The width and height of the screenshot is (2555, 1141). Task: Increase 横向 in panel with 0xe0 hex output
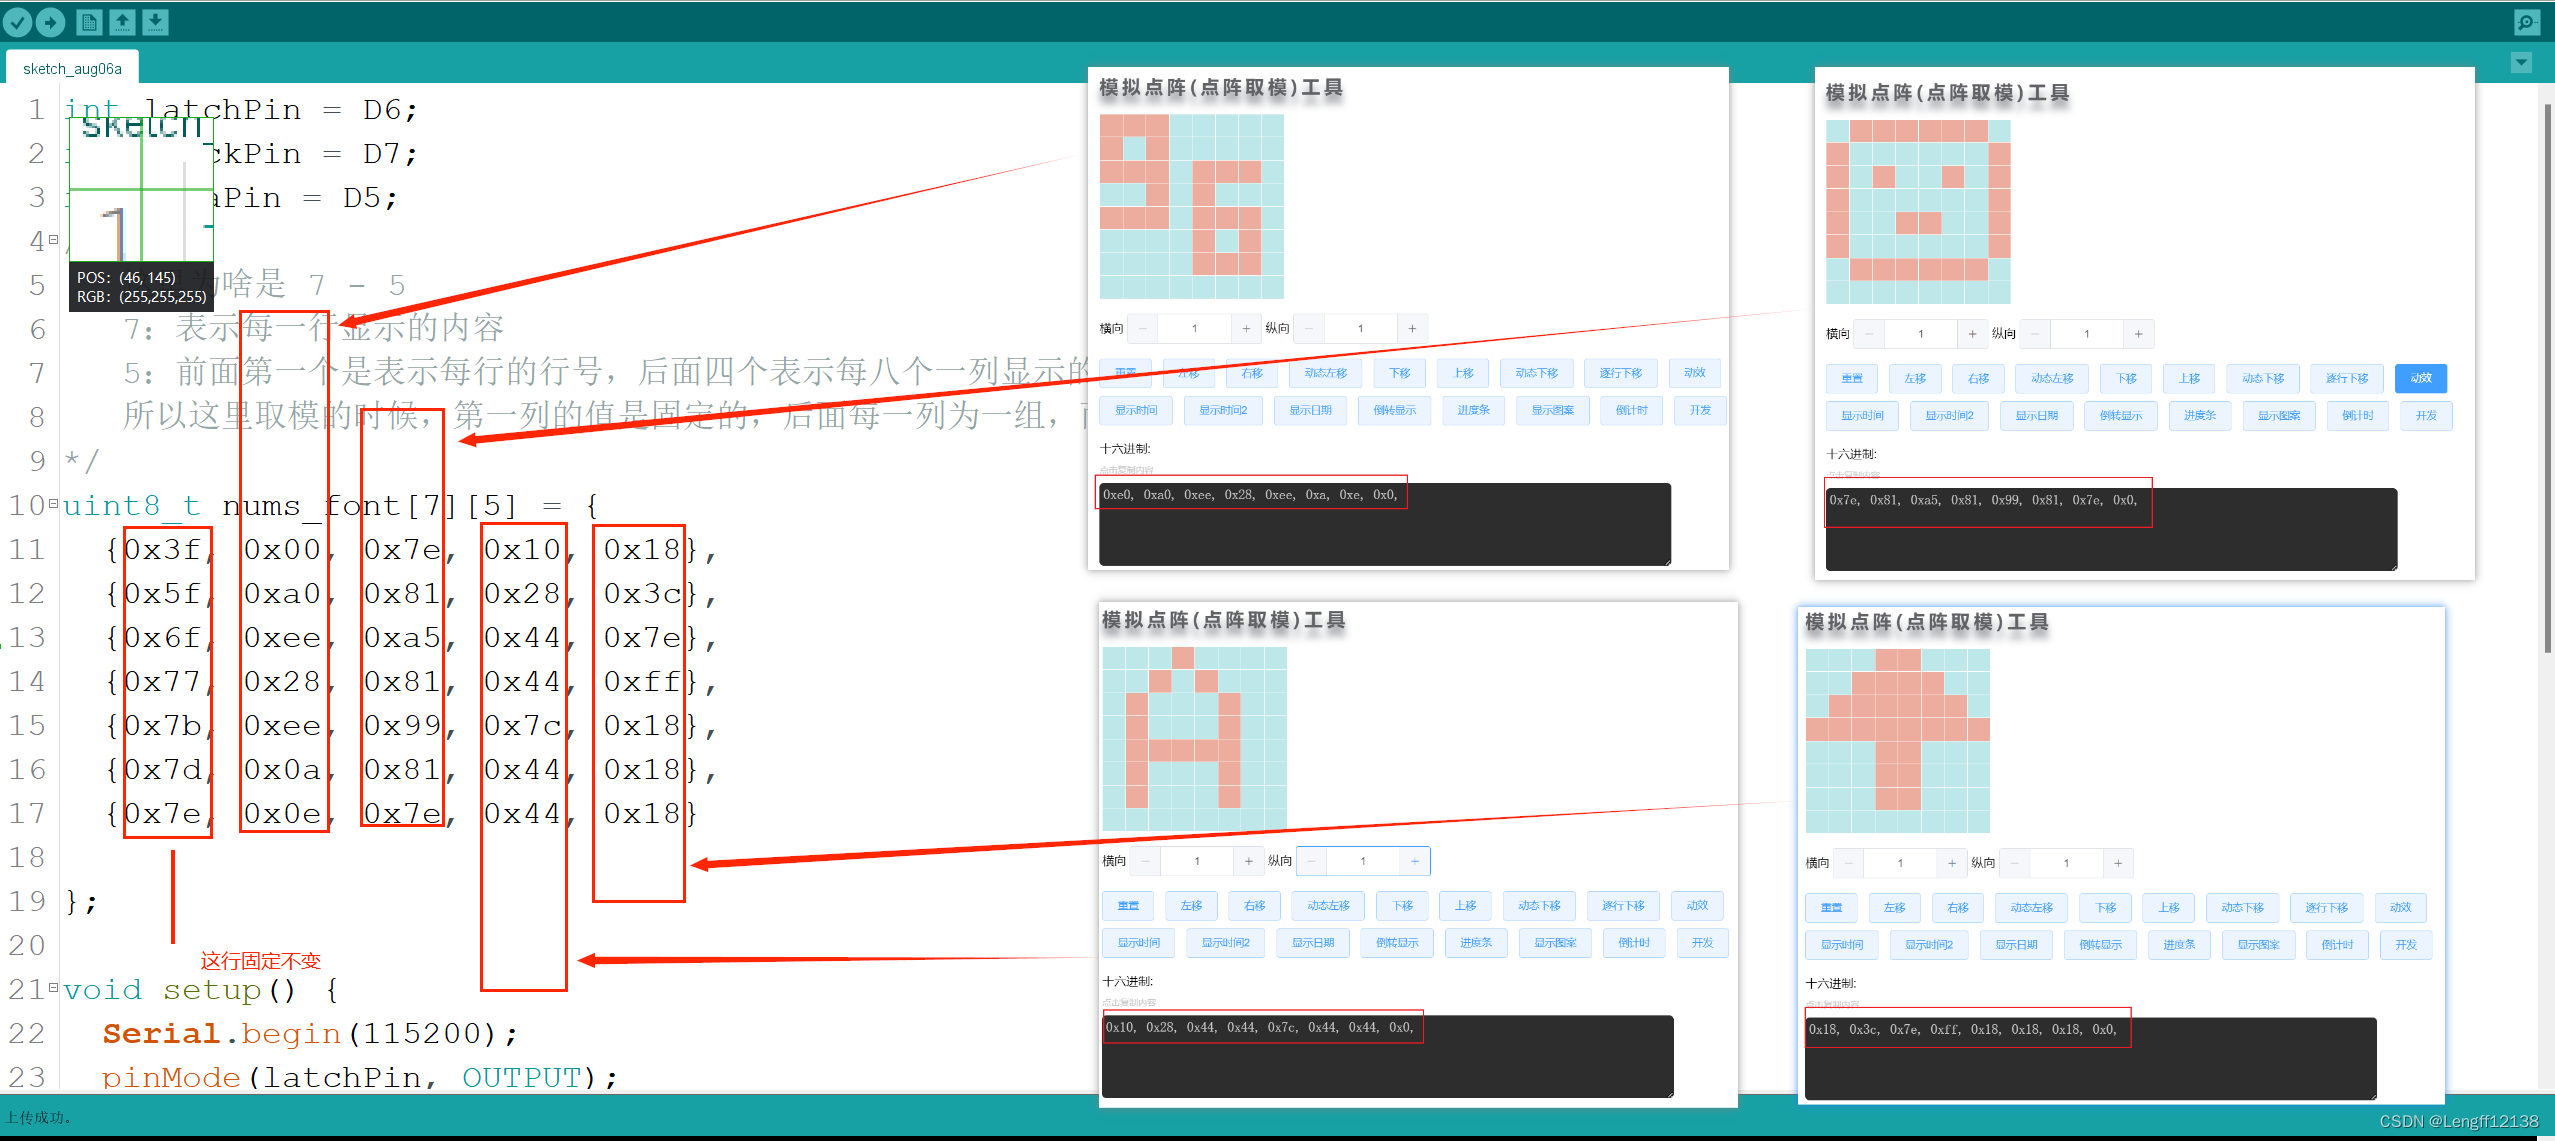coord(1245,328)
